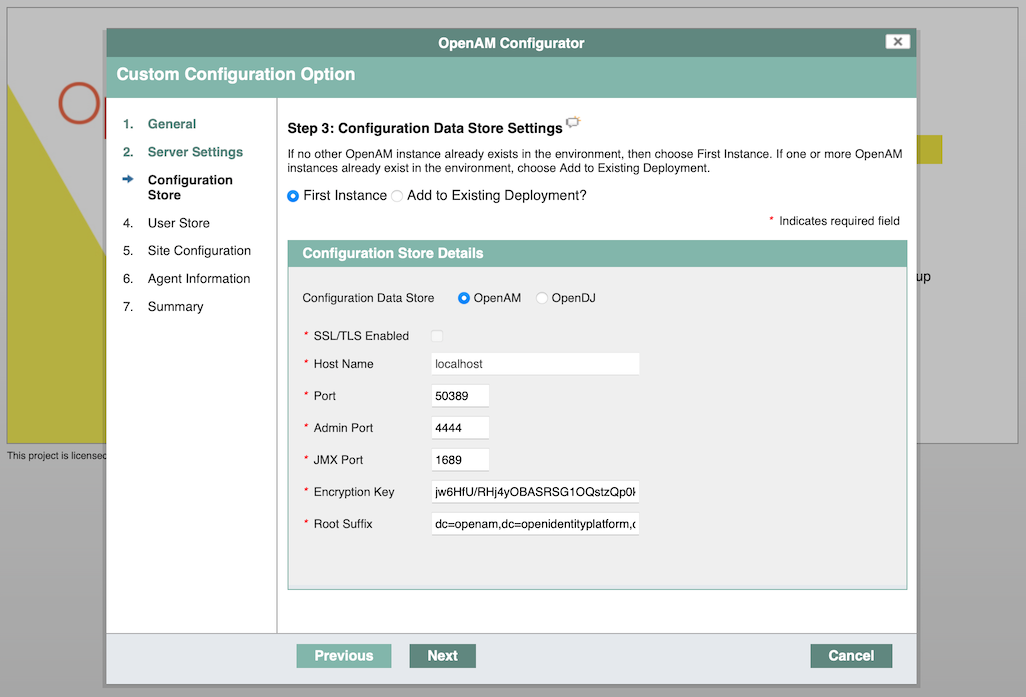Go to the General step
Image resolution: width=1026 pixels, height=697 pixels.
[x=171, y=124]
